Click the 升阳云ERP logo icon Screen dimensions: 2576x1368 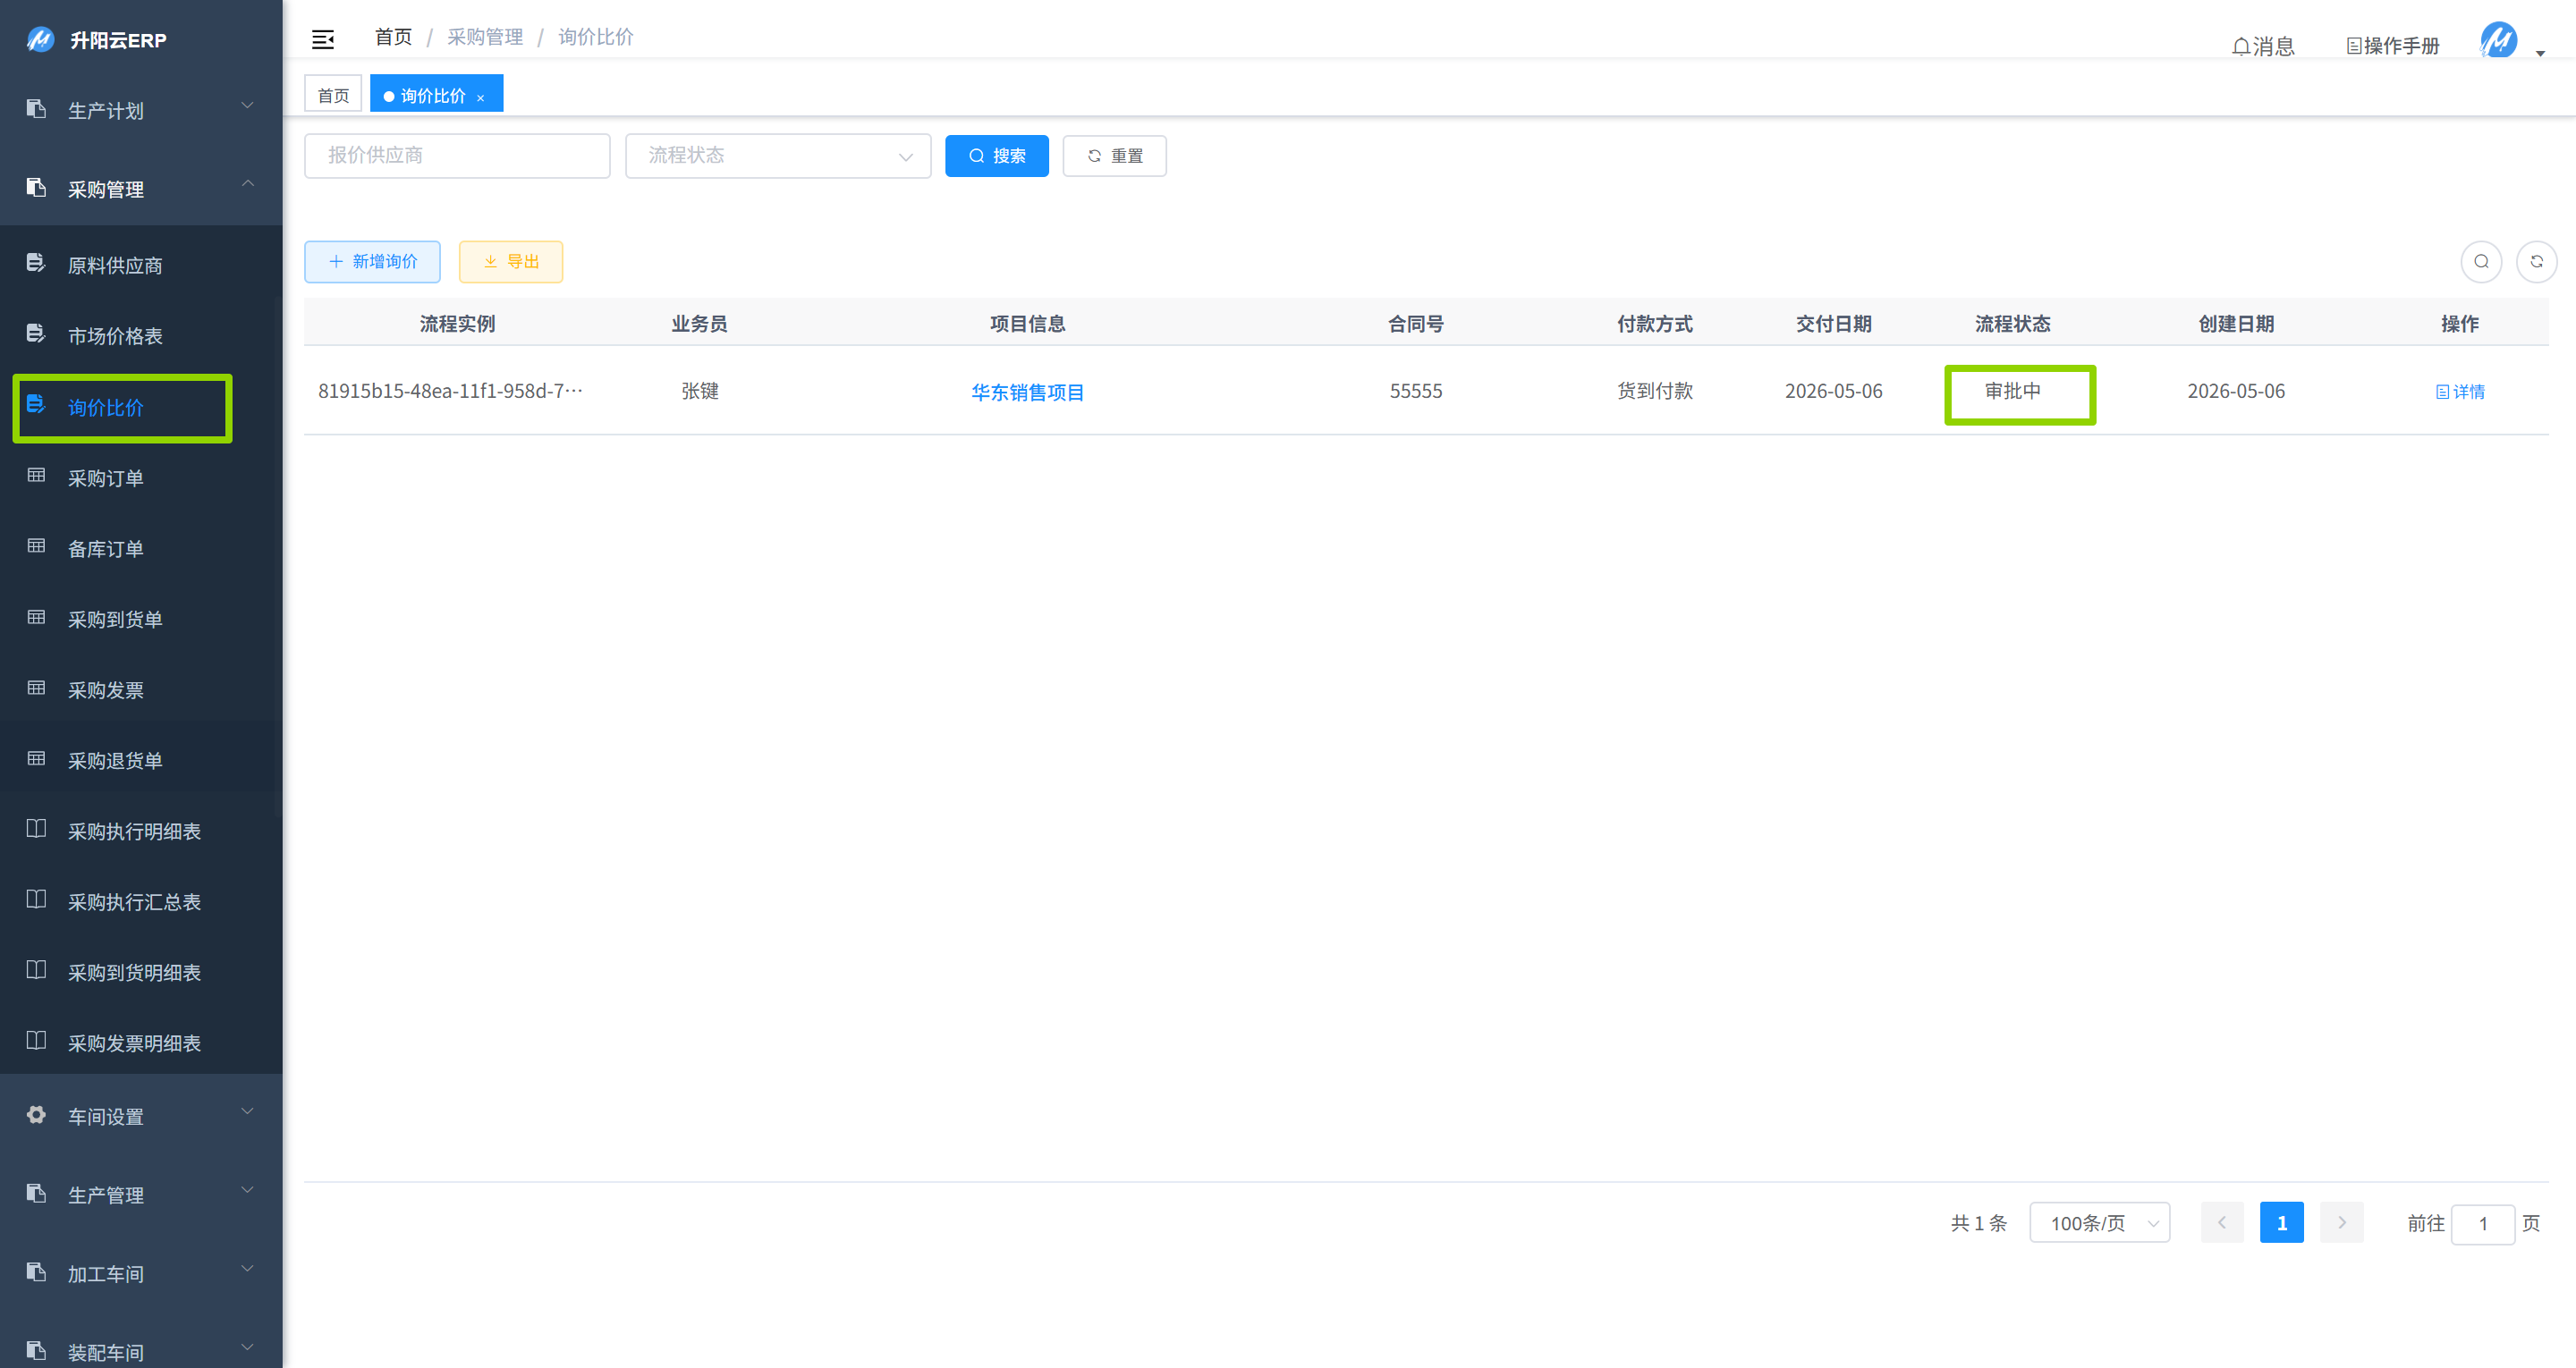coord(40,39)
